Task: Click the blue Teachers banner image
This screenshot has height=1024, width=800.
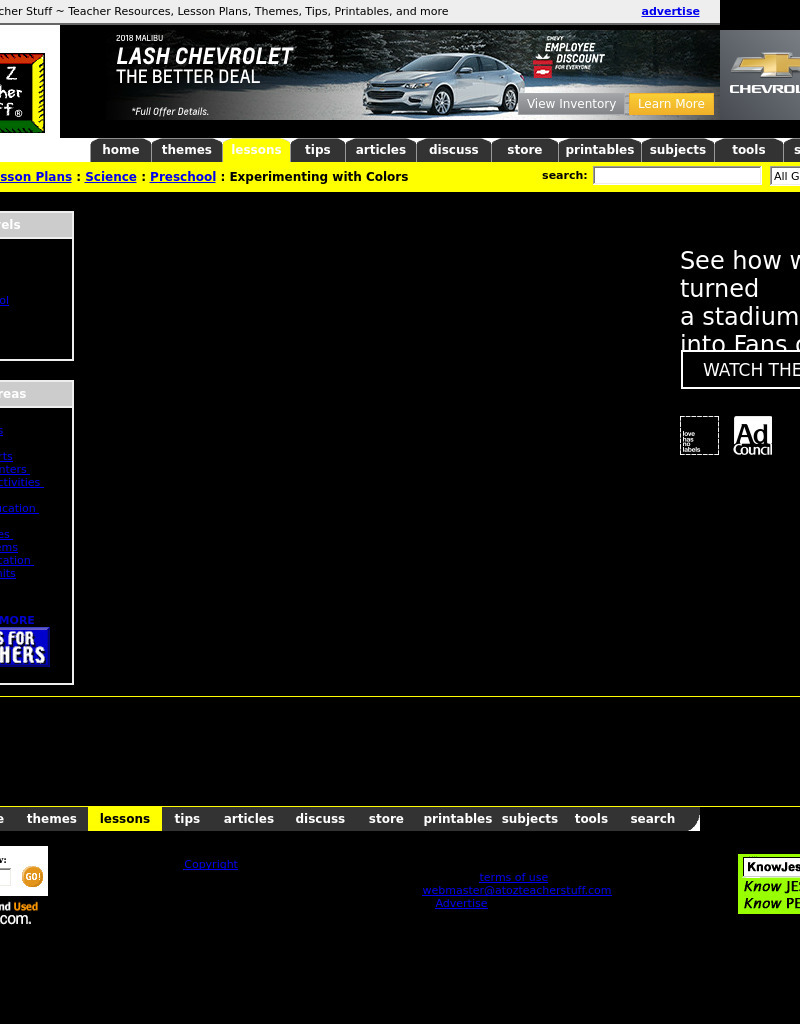Action: [x=24, y=647]
